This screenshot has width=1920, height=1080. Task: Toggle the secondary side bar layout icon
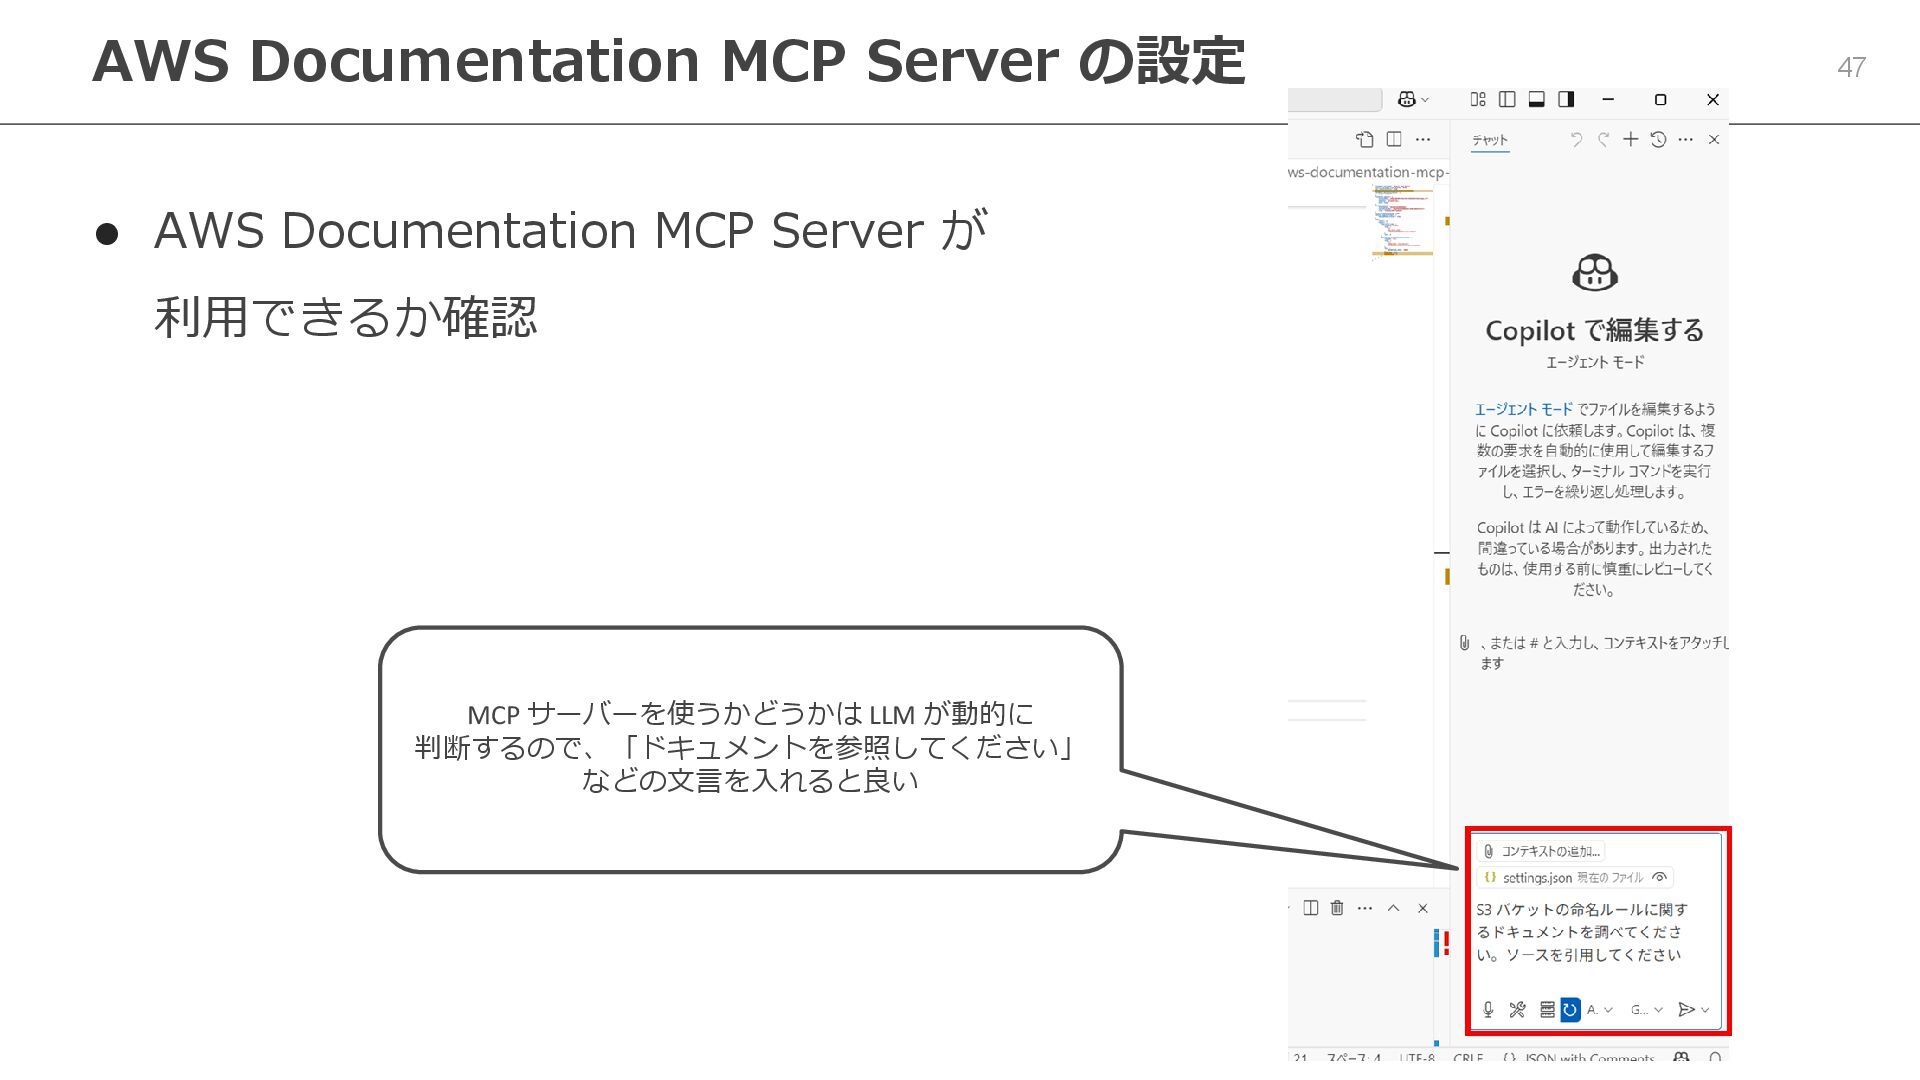point(1566,99)
